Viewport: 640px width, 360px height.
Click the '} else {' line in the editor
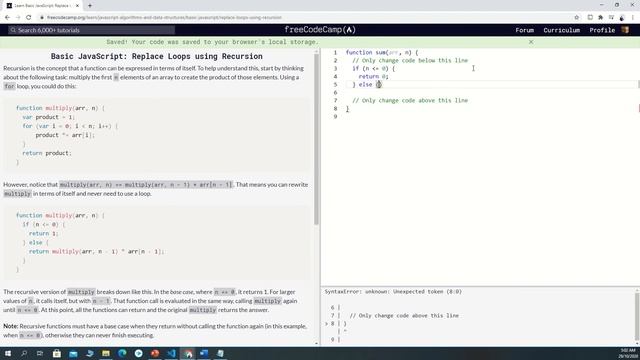[367, 84]
